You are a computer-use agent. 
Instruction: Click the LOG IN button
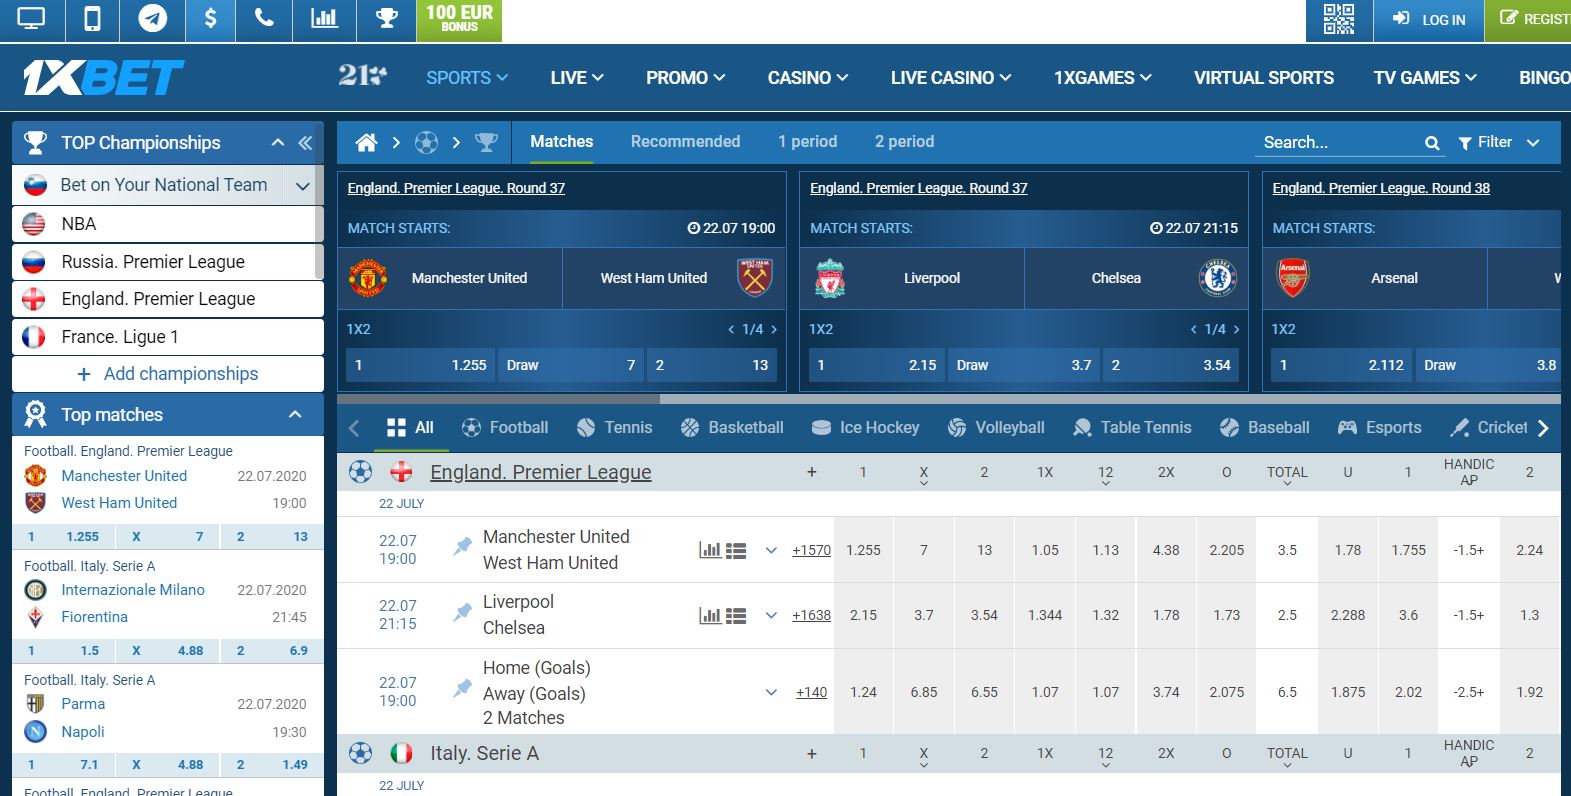point(1429,19)
